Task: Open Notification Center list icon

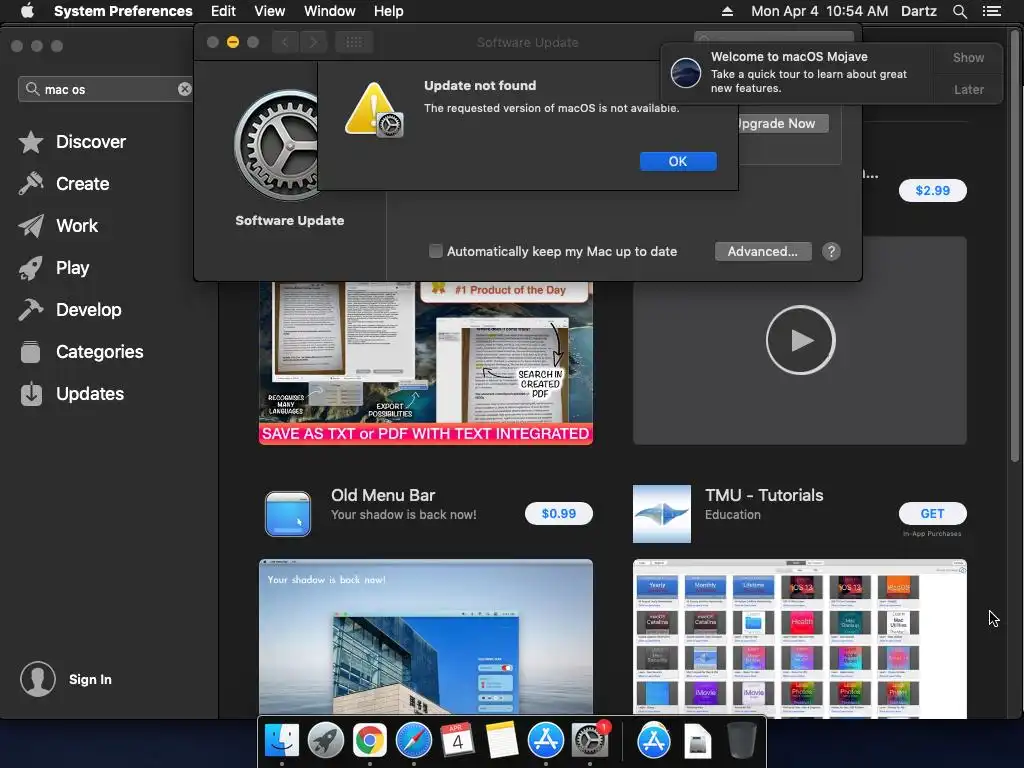Action: tap(992, 11)
